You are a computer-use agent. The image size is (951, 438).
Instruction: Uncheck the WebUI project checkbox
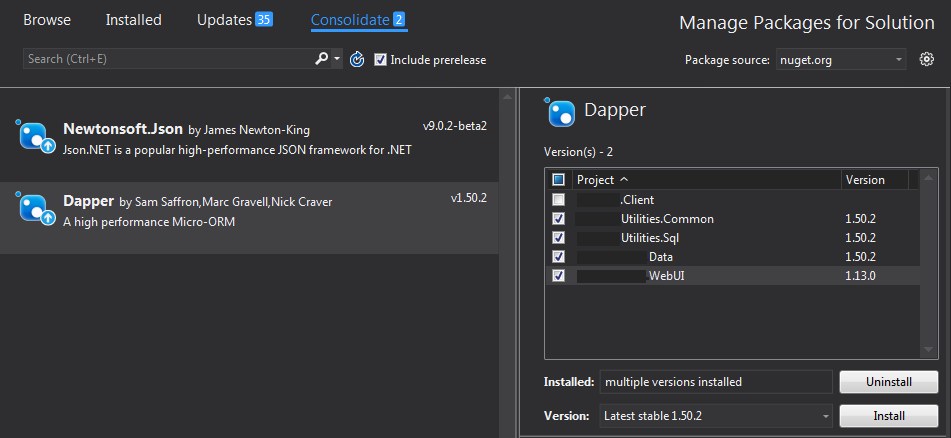point(559,276)
